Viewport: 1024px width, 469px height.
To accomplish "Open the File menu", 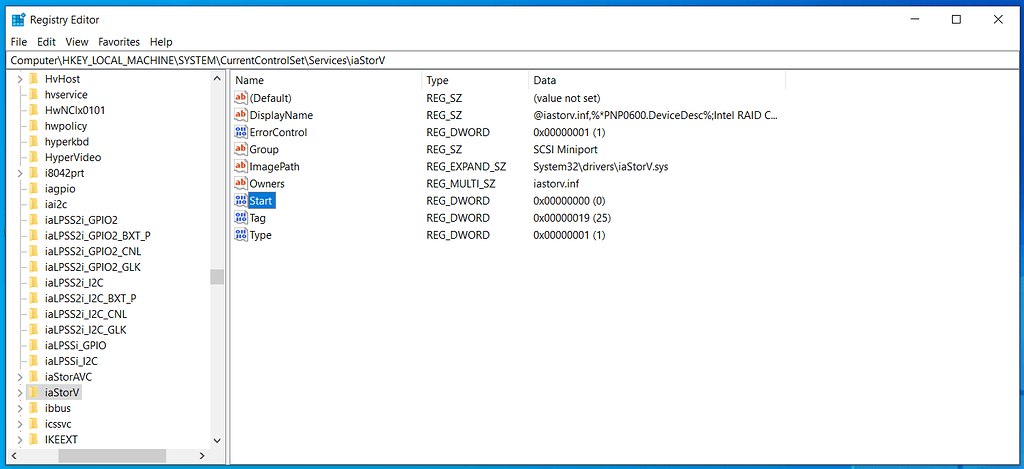I will pos(19,42).
